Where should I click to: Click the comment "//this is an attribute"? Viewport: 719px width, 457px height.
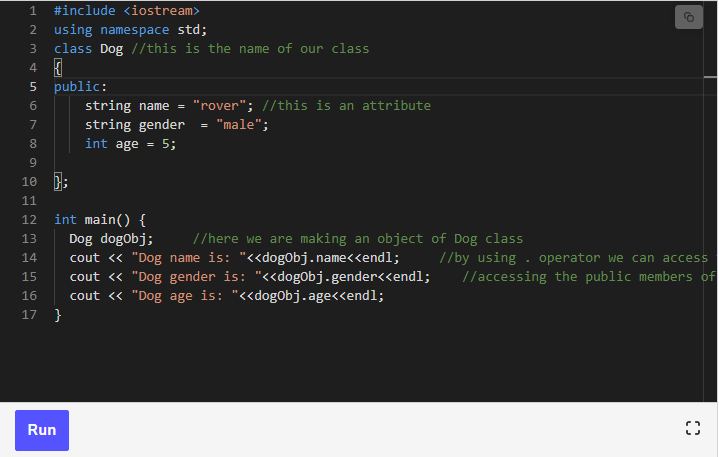click(x=346, y=106)
